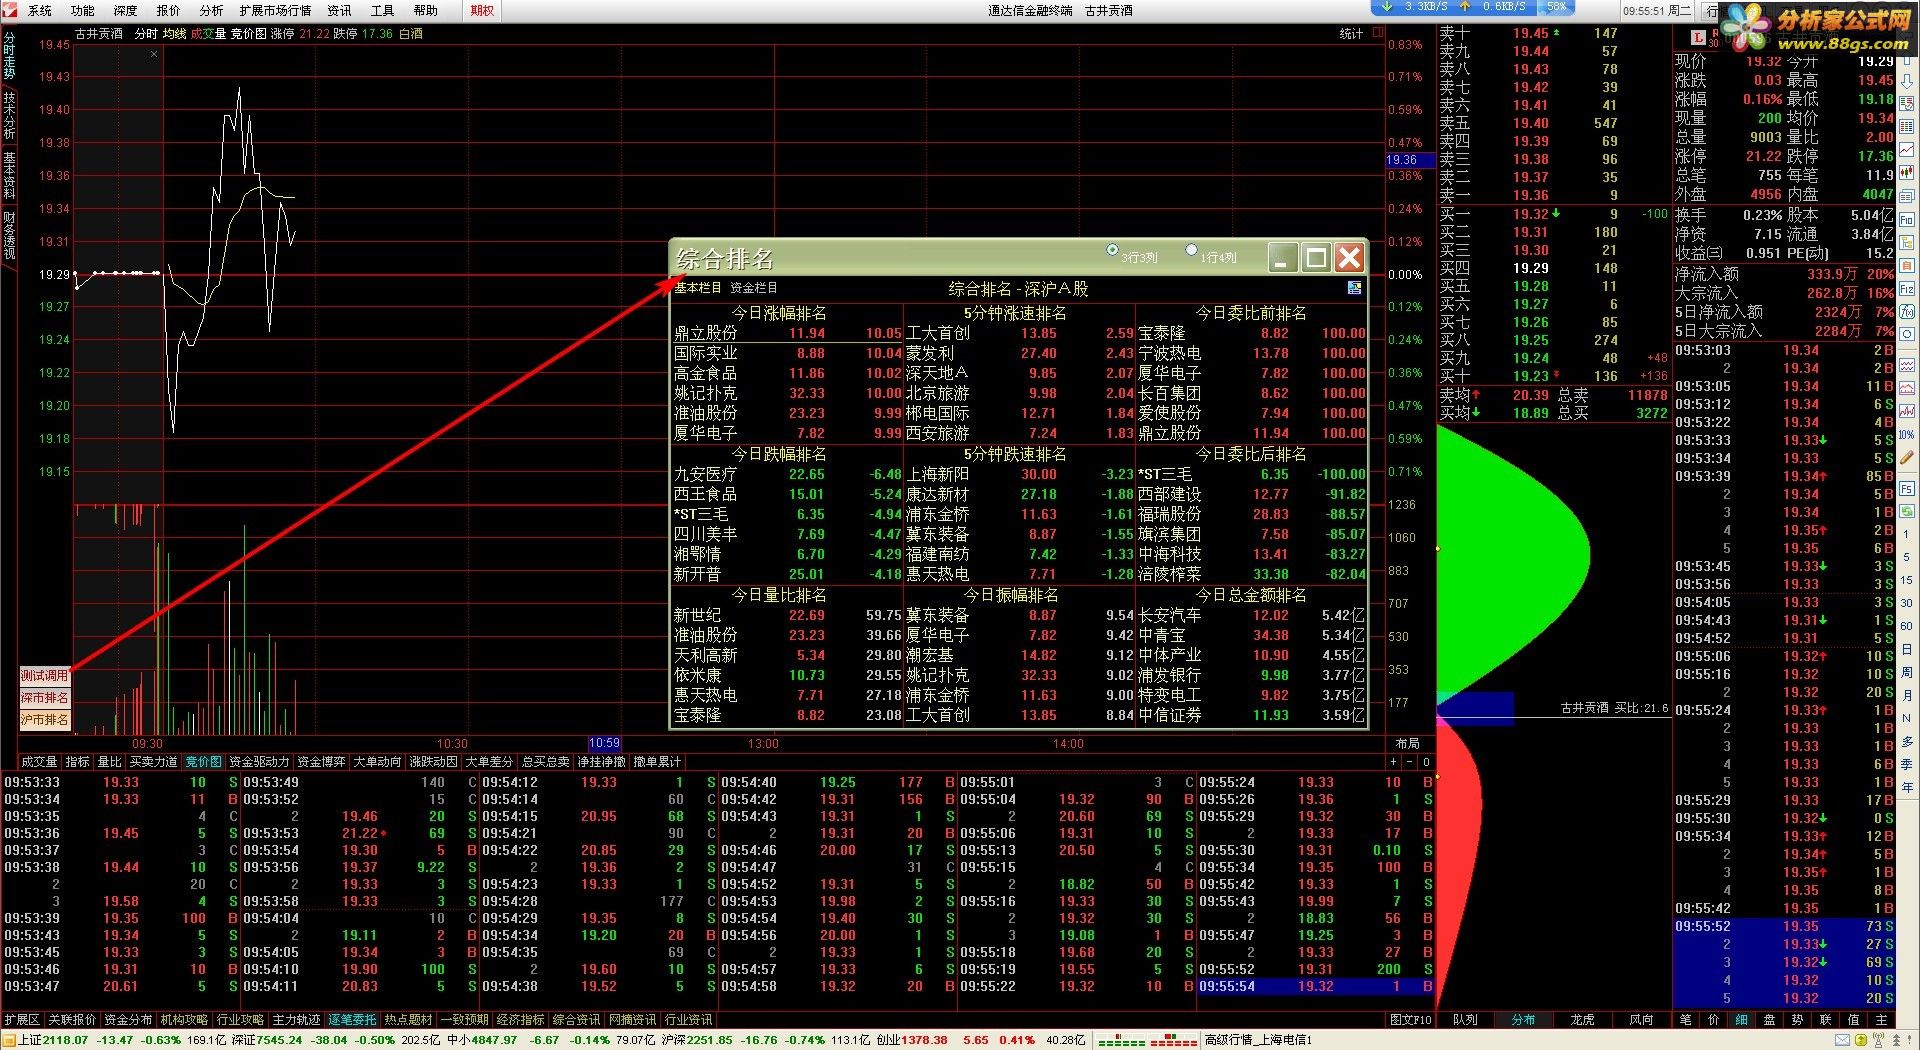Switch to the 资金分布 bottom tab

coord(128,1020)
